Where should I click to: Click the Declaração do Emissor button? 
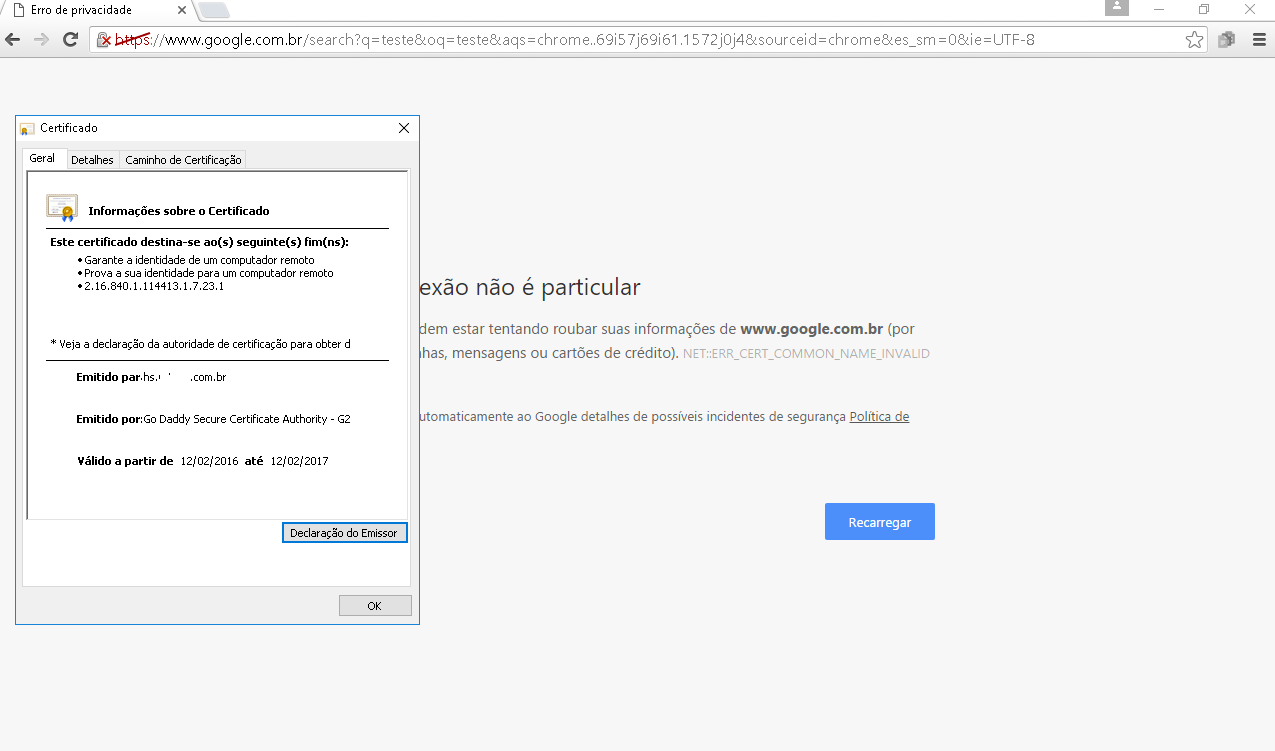coord(344,533)
